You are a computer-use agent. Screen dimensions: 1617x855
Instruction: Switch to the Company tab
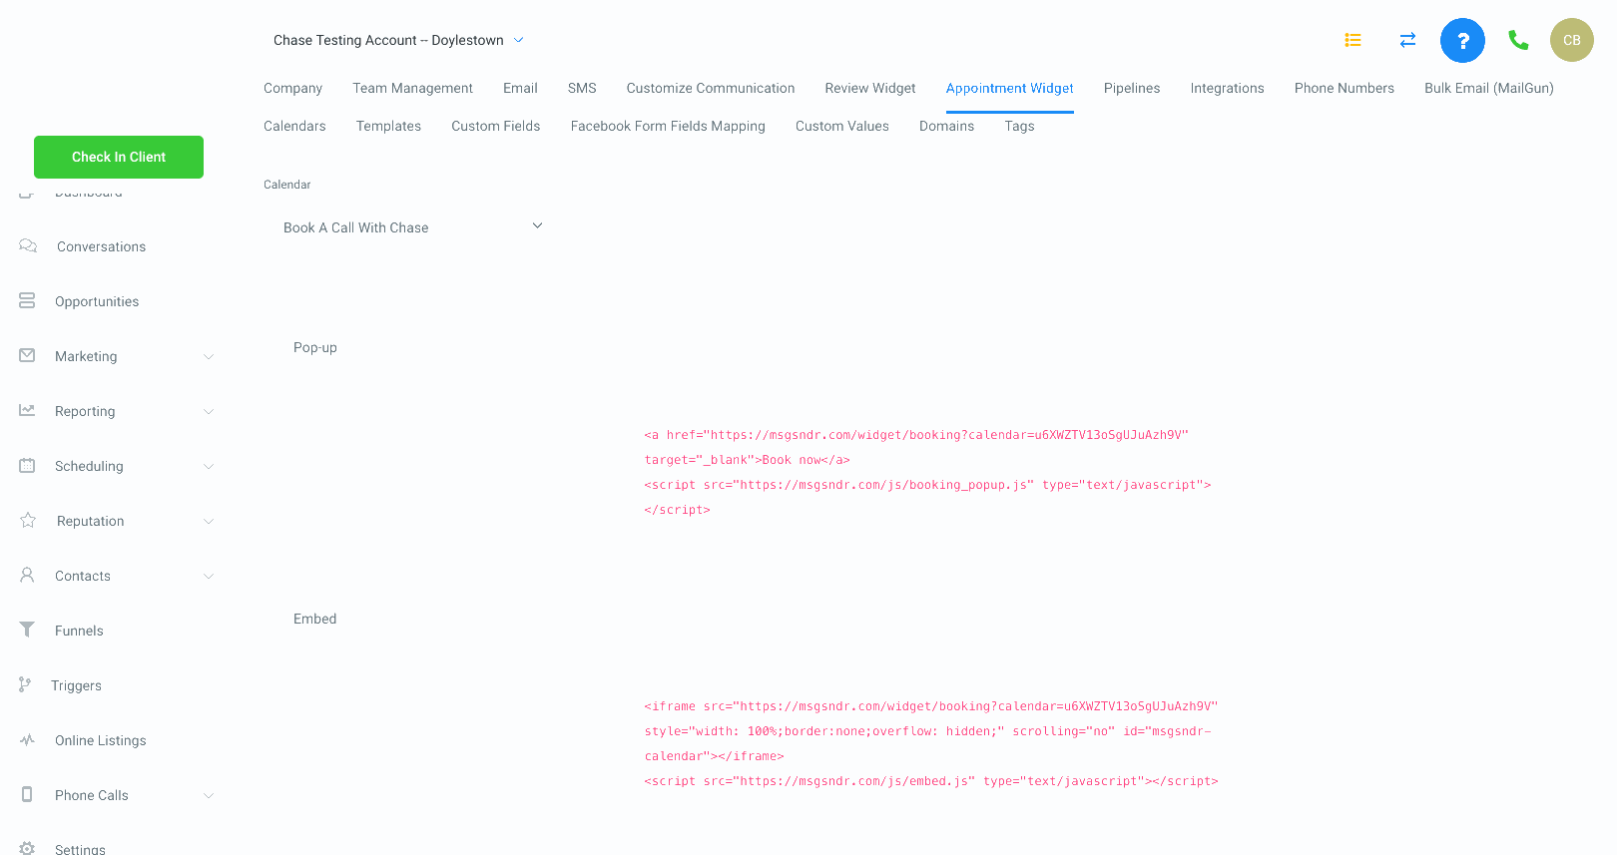293,88
